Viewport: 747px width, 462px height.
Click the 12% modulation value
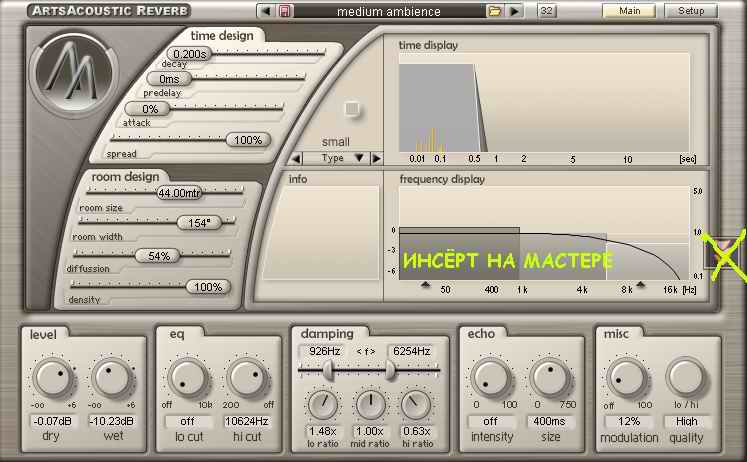[x=628, y=421]
